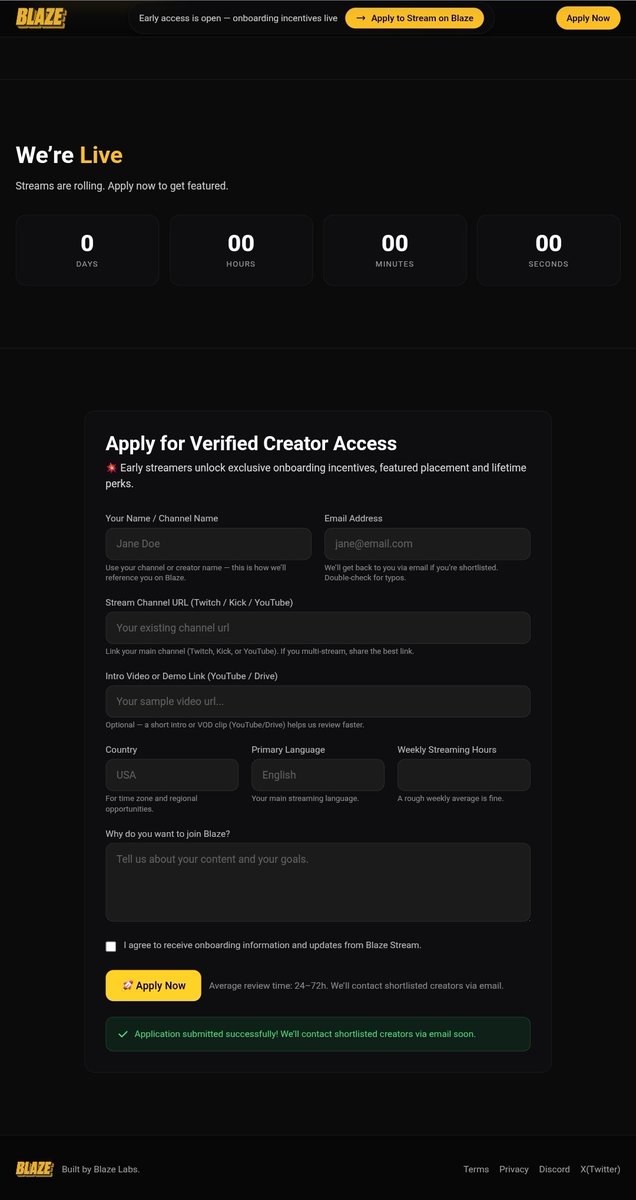Focus the Email Address input field
636x1200 pixels.
point(427,544)
